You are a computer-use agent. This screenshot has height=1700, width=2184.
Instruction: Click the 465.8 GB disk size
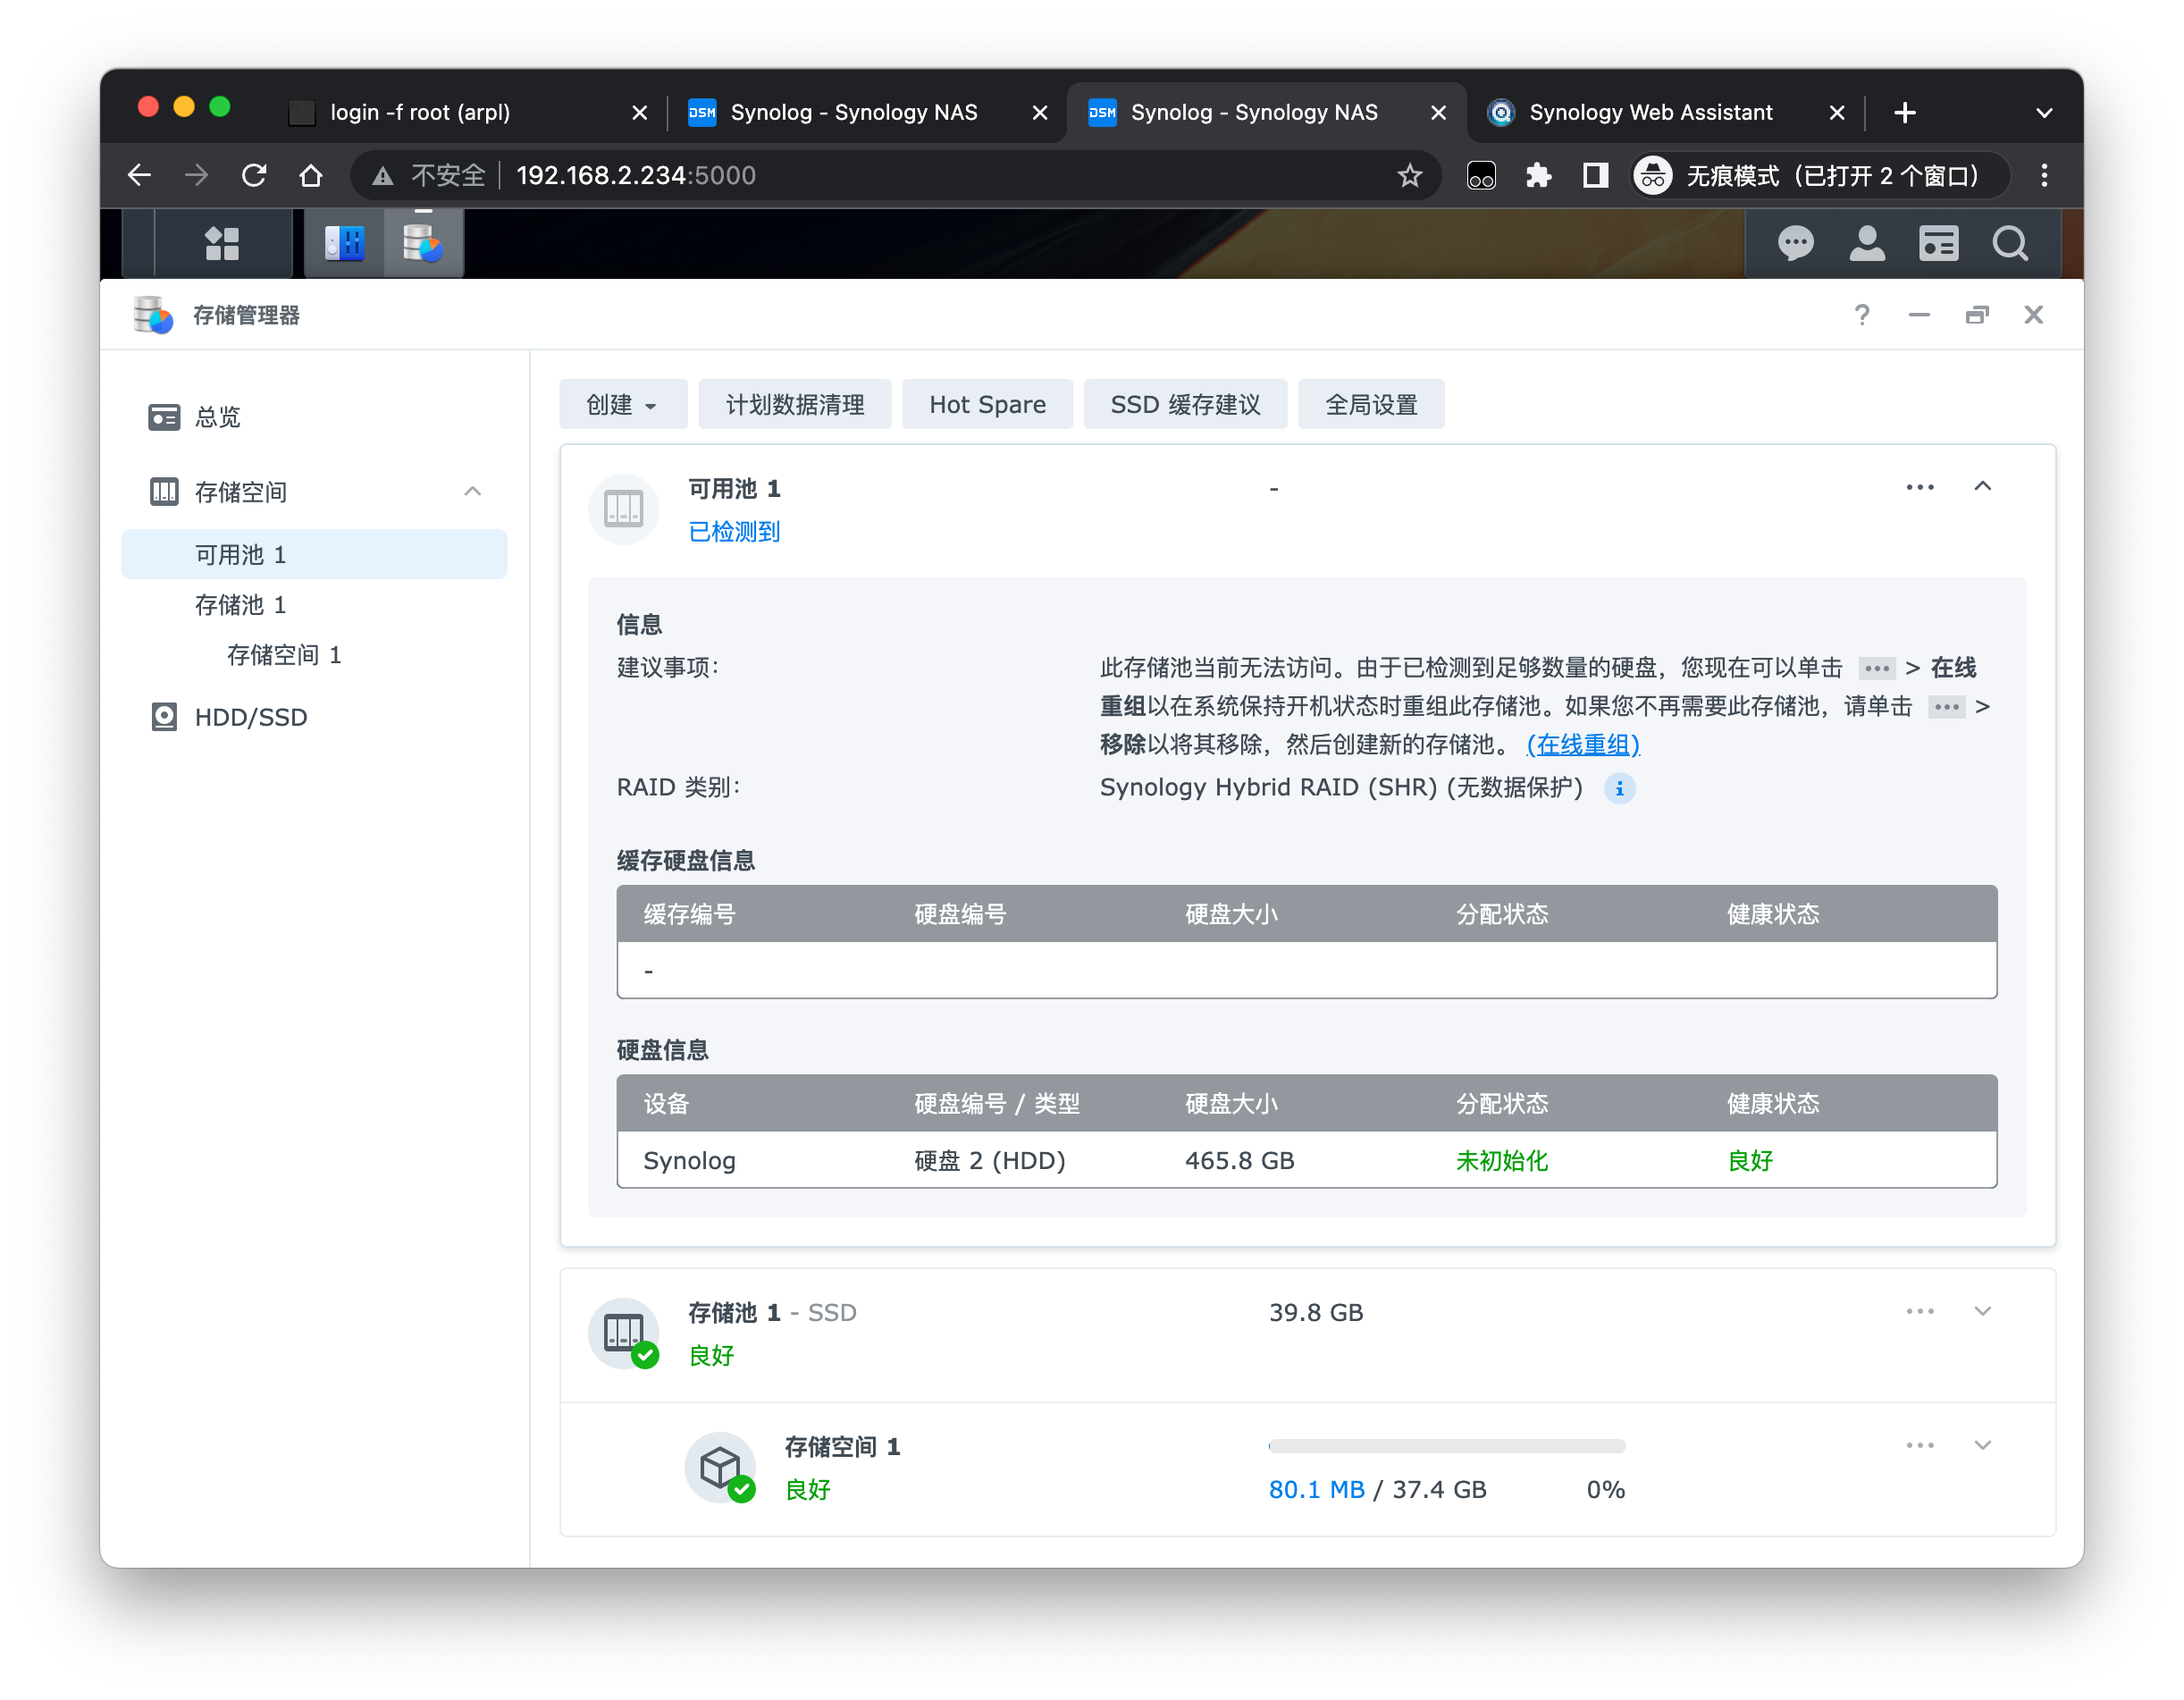point(1239,1160)
